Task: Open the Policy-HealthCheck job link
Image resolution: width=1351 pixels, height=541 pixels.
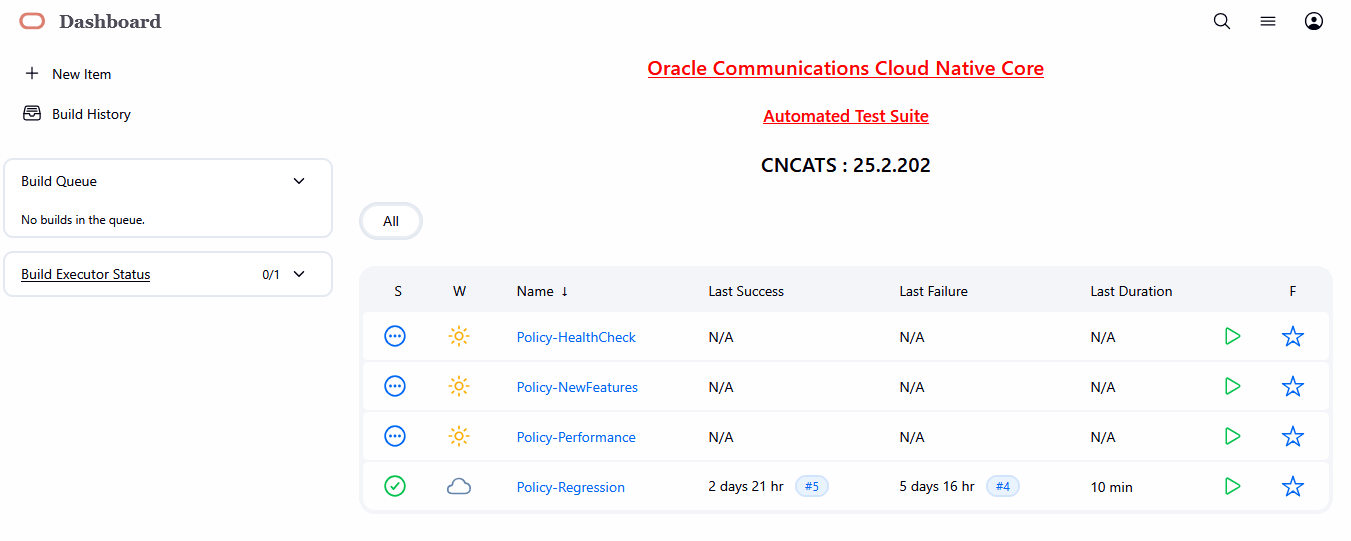Action: coord(576,337)
